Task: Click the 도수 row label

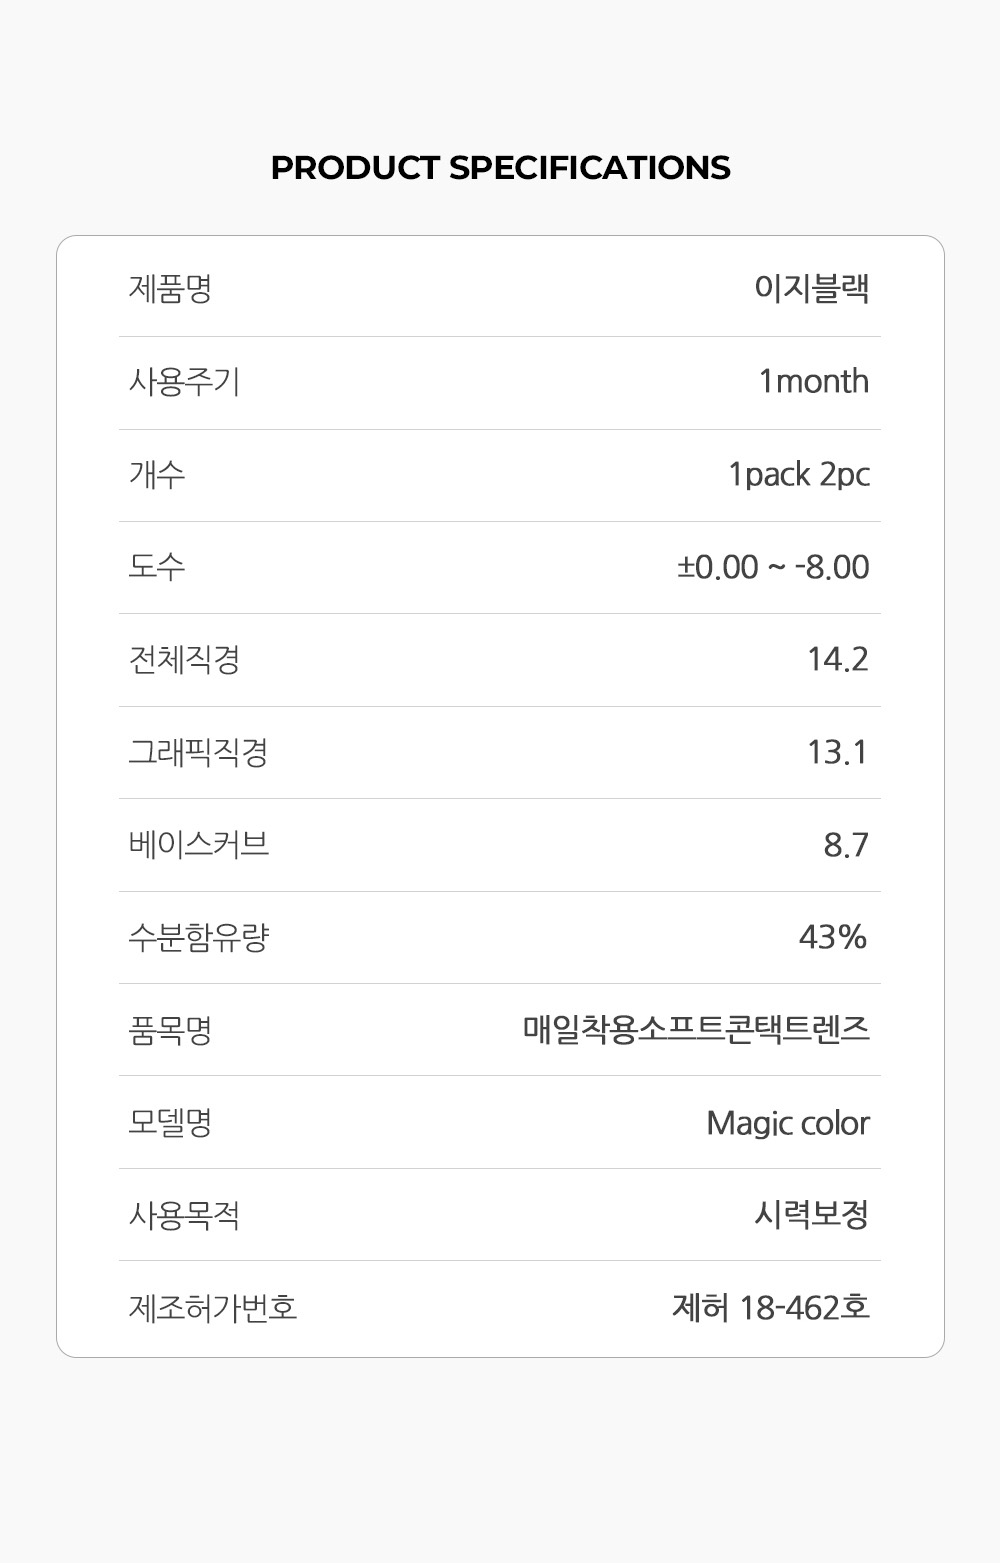Action: click(x=157, y=567)
